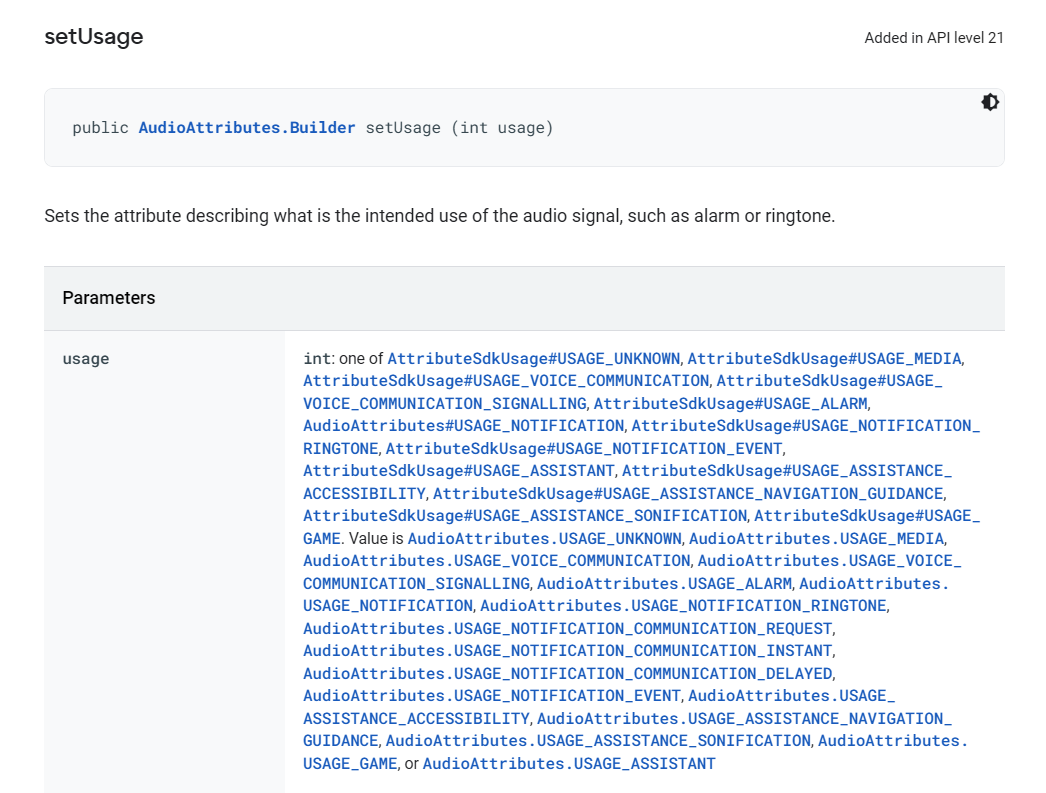The height and width of the screenshot is (793, 1046).
Task: Toggle dark theme for the code block
Action: point(990,102)
